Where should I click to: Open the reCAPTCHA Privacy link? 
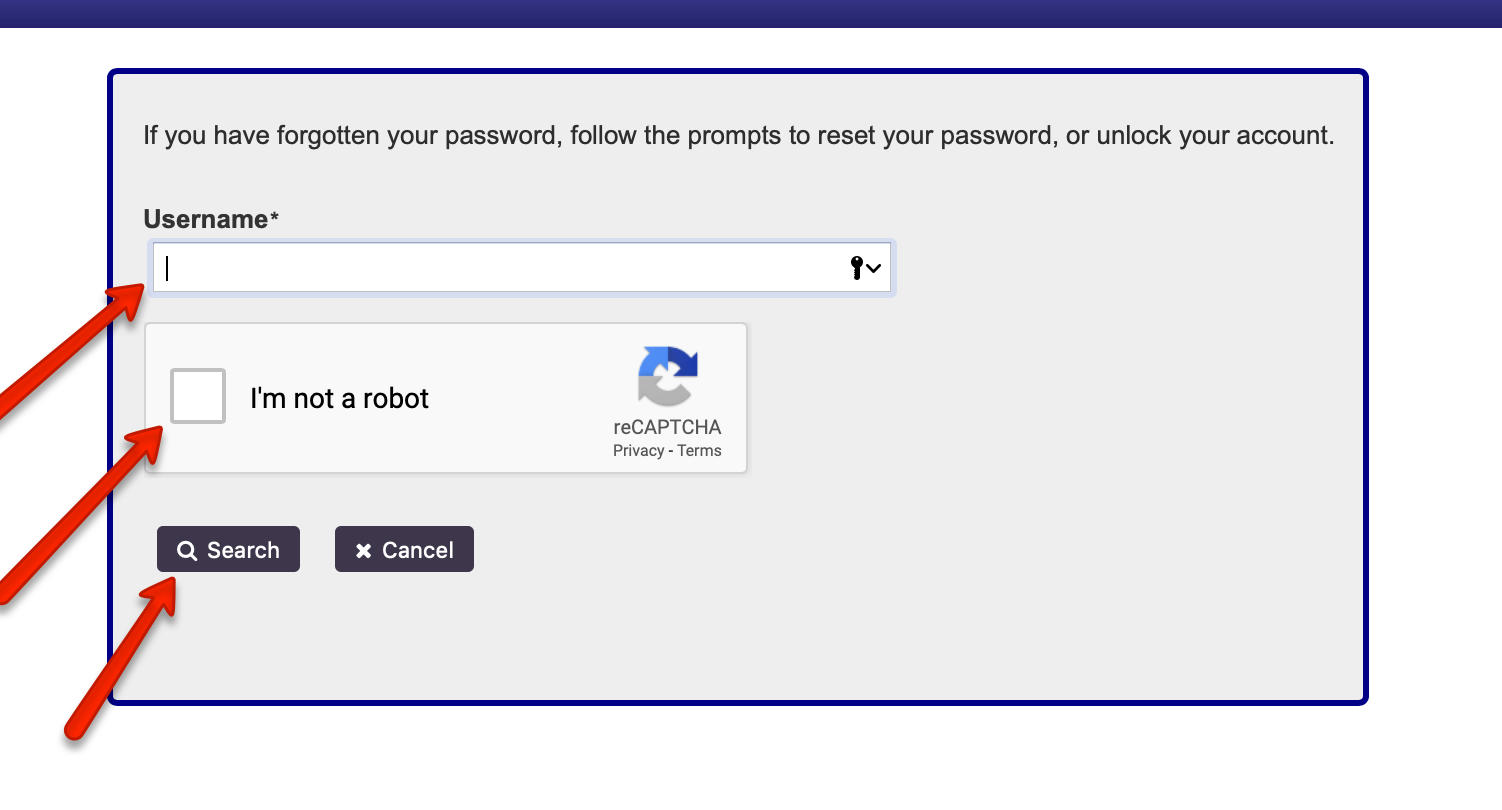pos(638,451)
